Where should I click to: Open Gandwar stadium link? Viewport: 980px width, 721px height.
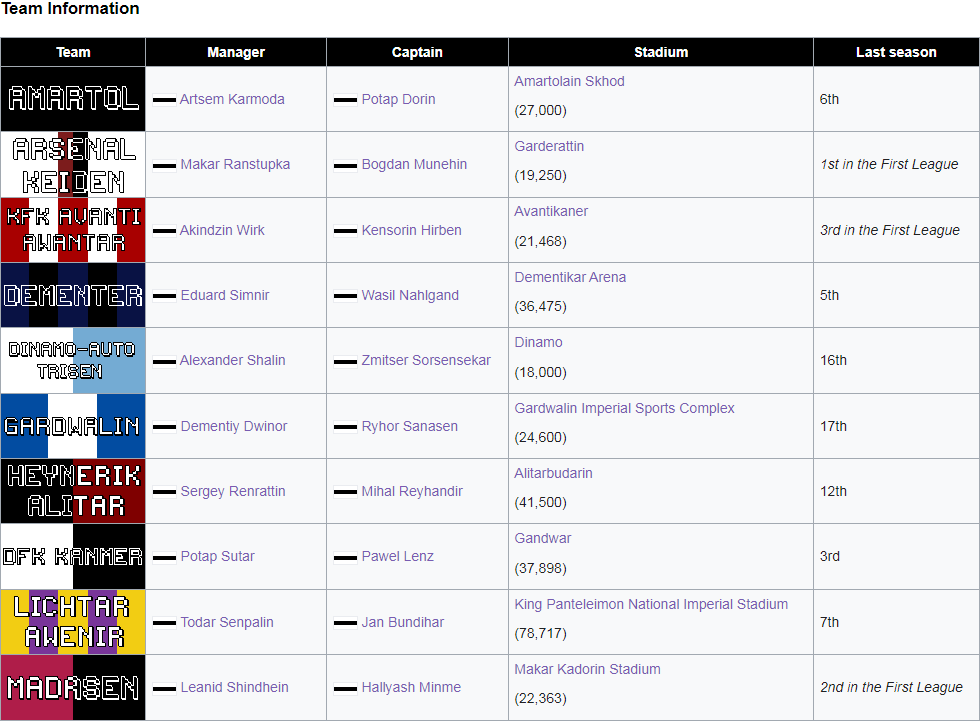(x=542, y=538)
